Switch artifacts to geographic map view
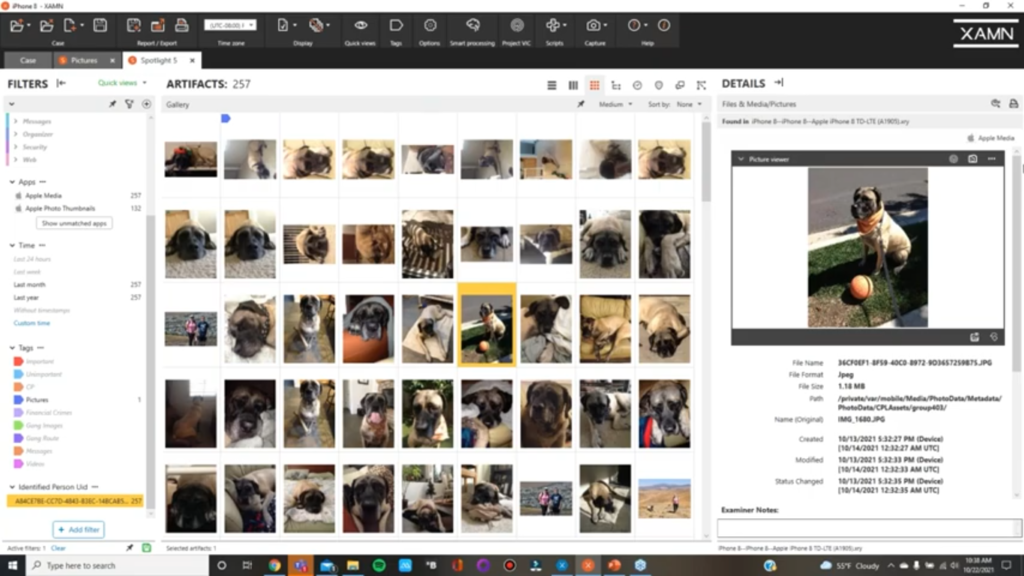Viewport: 1024px width, 576px height. click(658, 85)
